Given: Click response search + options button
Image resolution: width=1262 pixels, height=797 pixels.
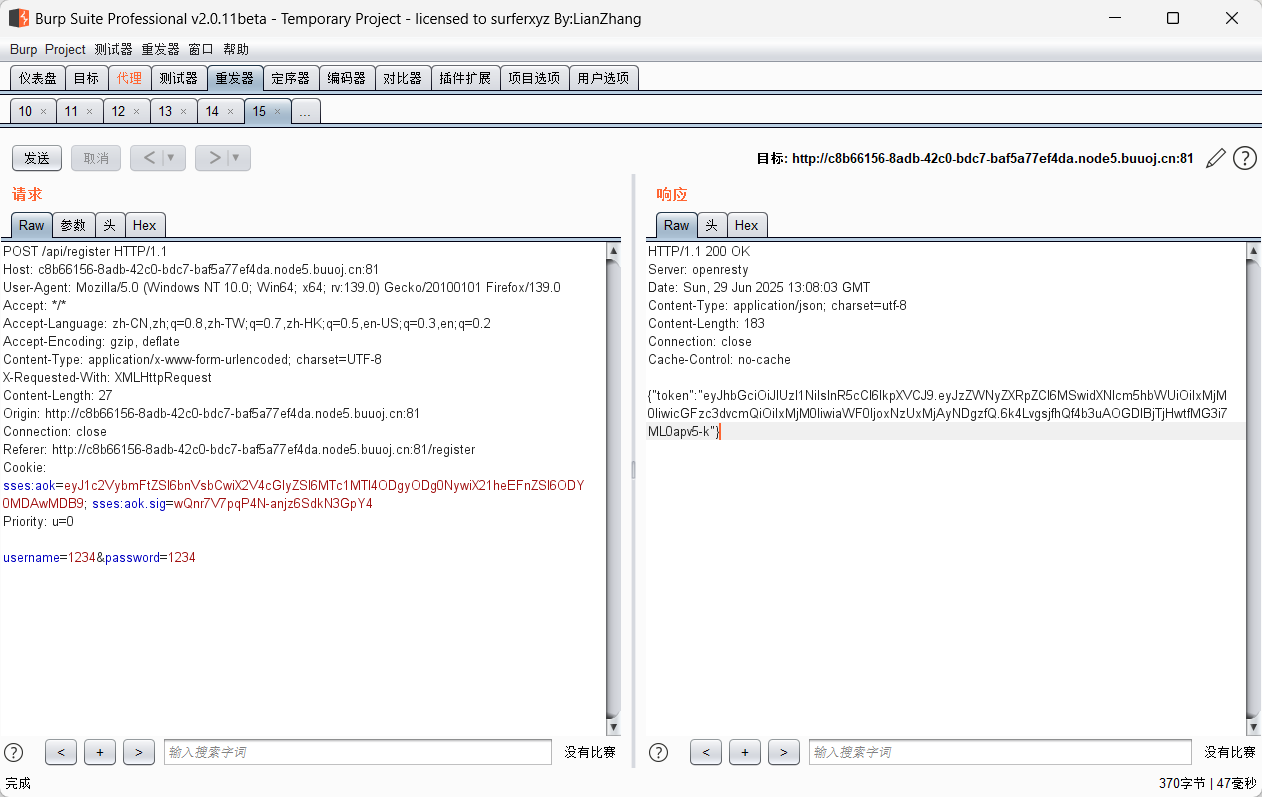Looking at the screenshot, I should click(x=745, y=752).
